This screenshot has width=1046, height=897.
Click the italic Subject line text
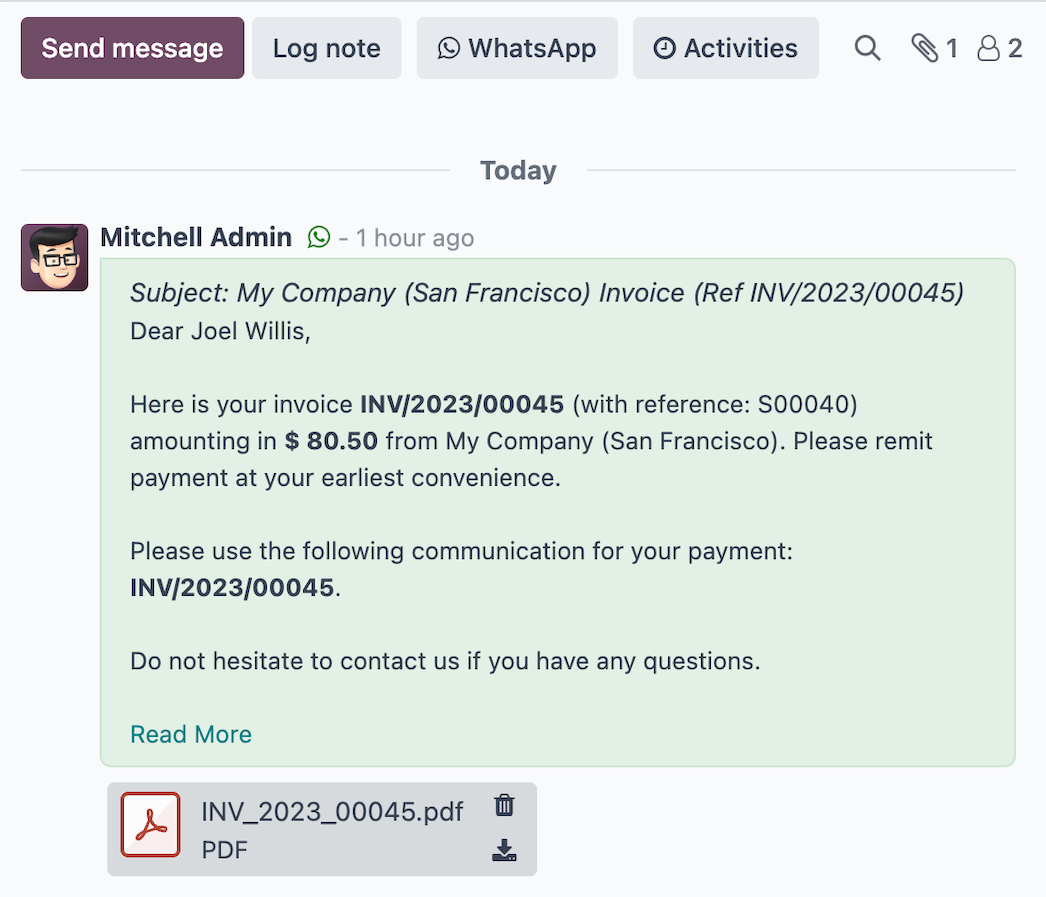546,293
